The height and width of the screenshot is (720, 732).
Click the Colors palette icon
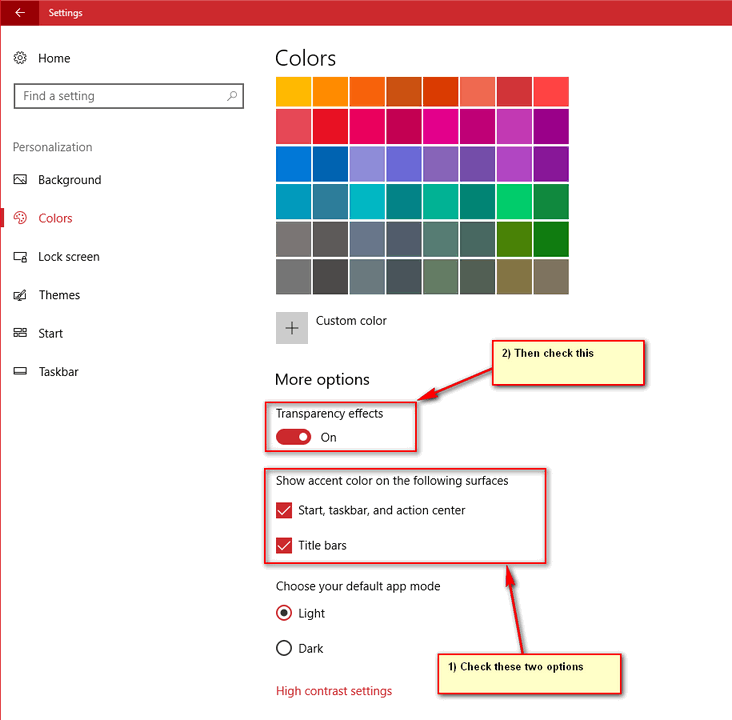[x=20, y=218]
